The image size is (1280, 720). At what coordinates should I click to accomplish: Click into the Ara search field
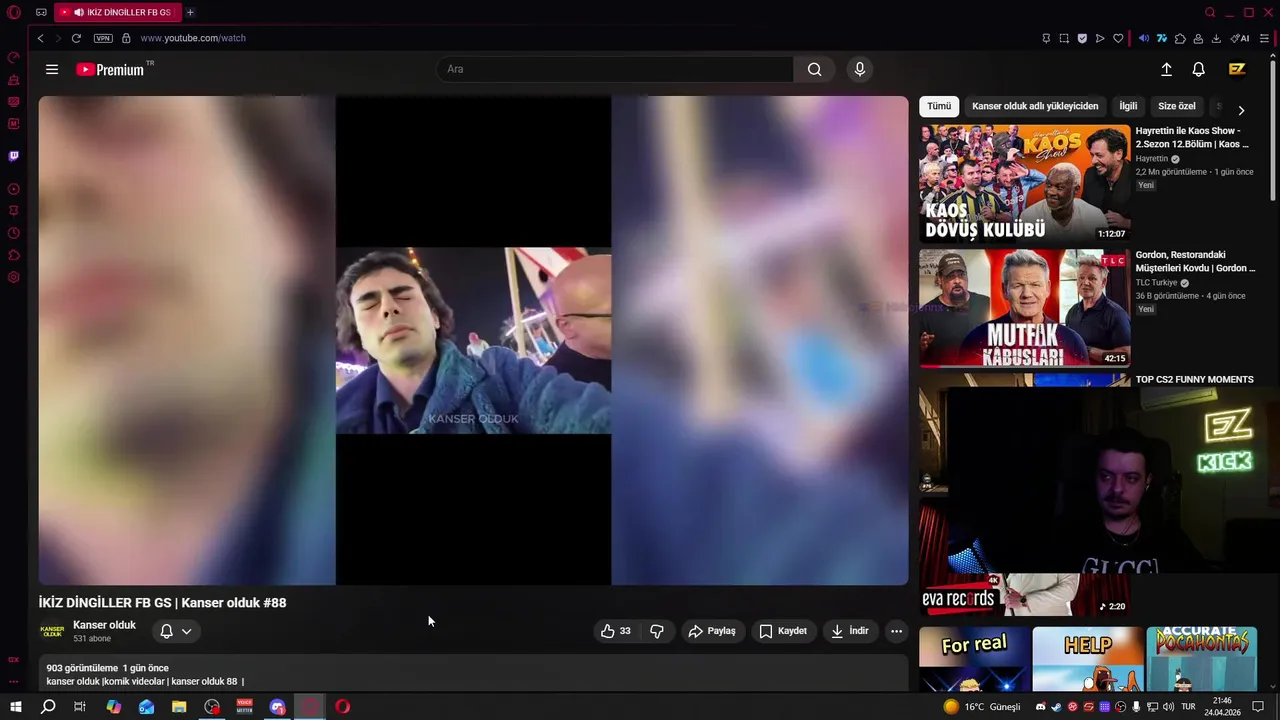point(615,69)
